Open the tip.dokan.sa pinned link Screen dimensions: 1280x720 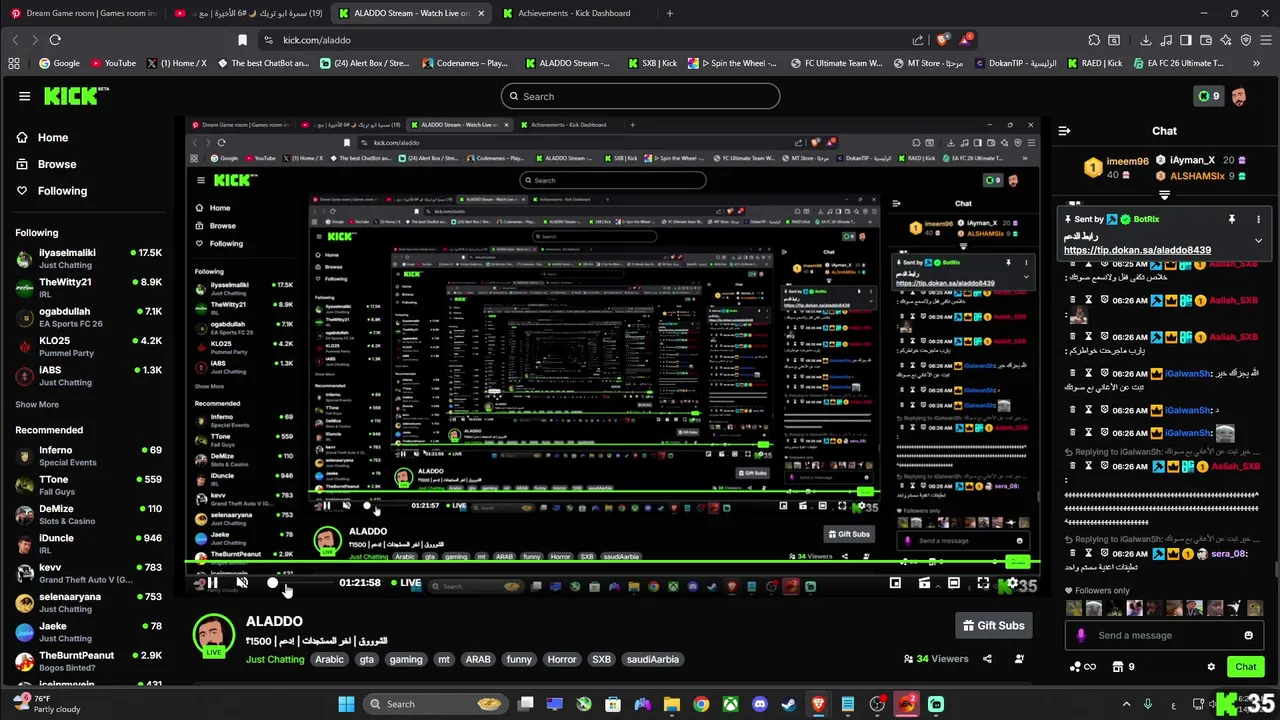click(1137, 250)
